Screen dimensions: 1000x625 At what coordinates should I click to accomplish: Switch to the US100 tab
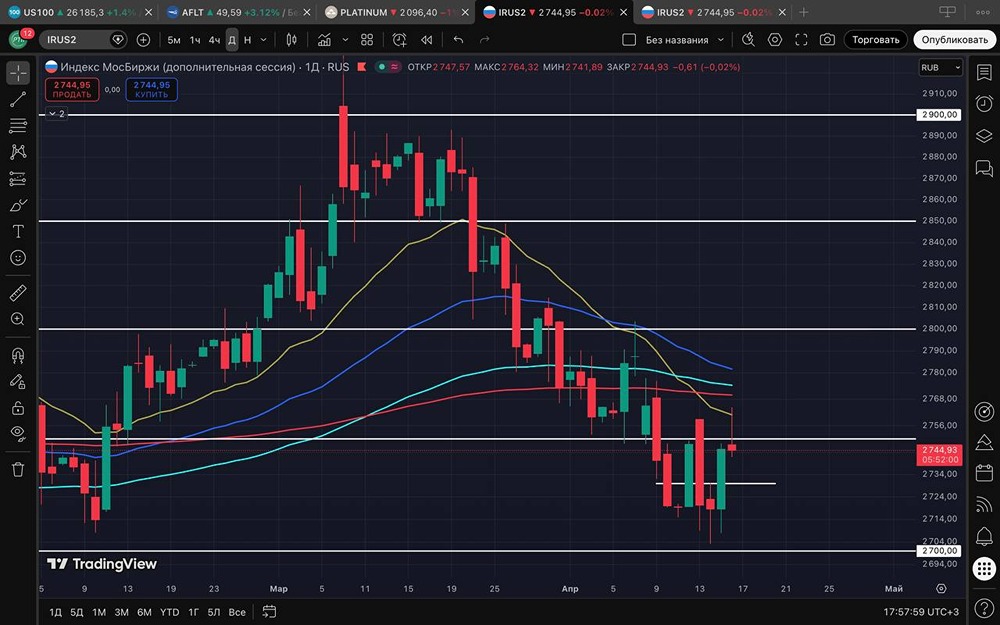tap(79, 12)
